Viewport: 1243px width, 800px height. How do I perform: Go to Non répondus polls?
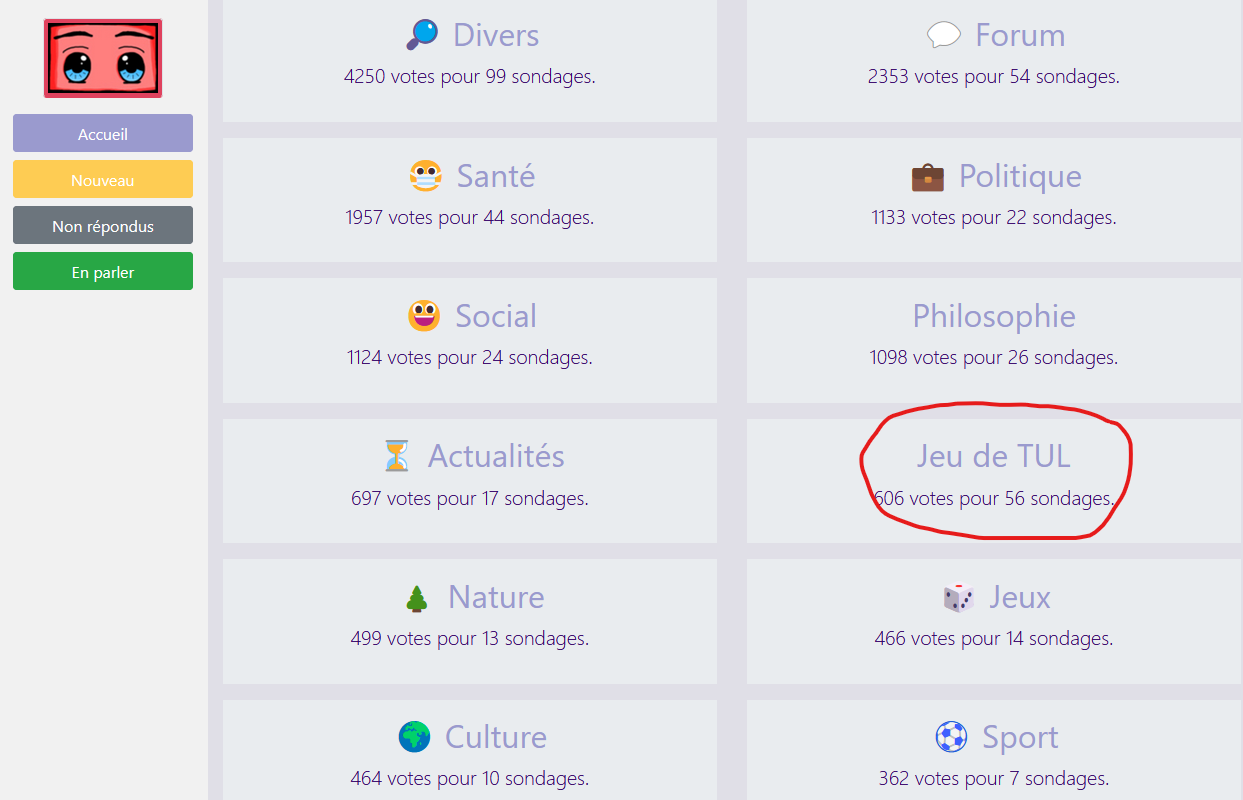coord(103,226)
